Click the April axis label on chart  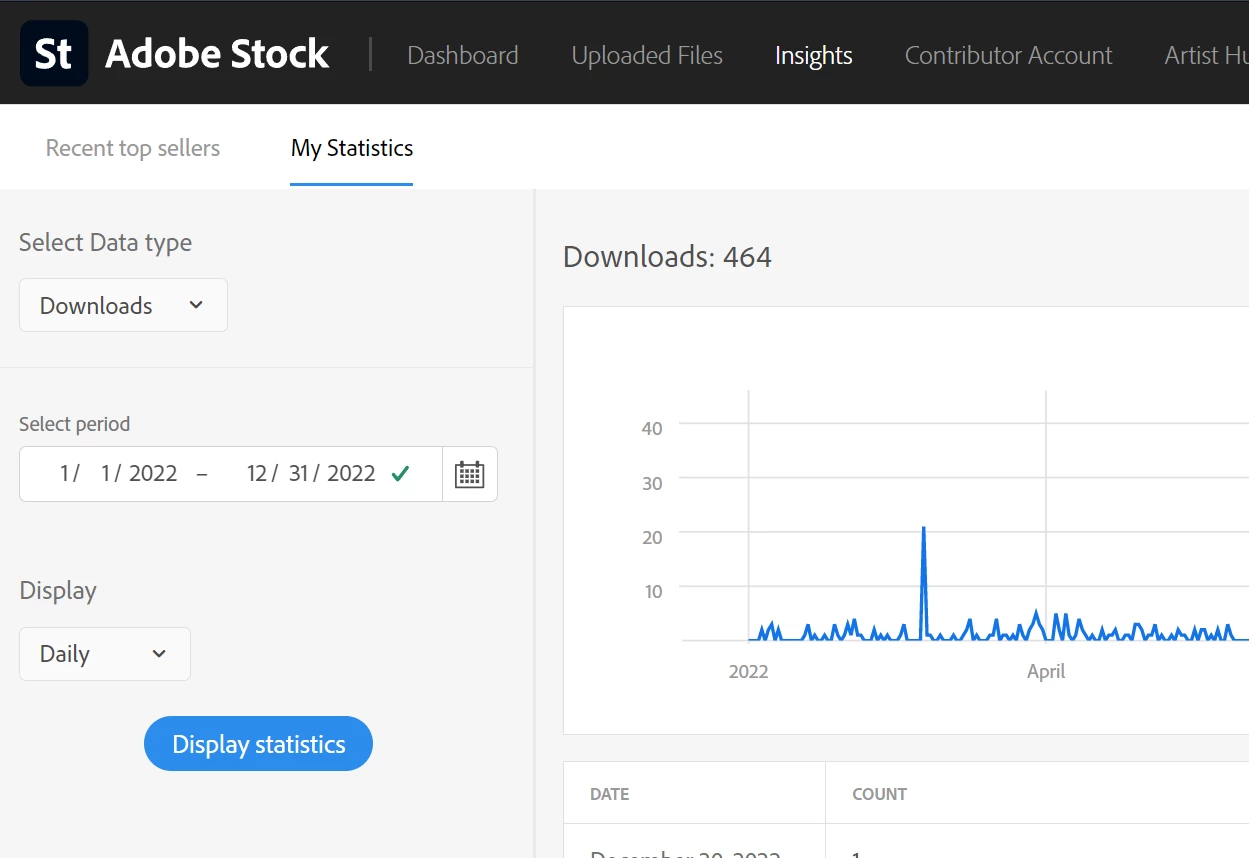pyautogui.click(x=1046, y=672)
